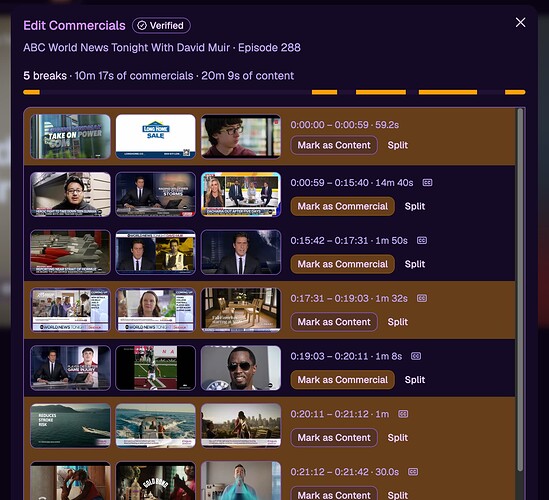Open the dining table furniture thumbnail

pyautogui.click(x=241, y=310)
